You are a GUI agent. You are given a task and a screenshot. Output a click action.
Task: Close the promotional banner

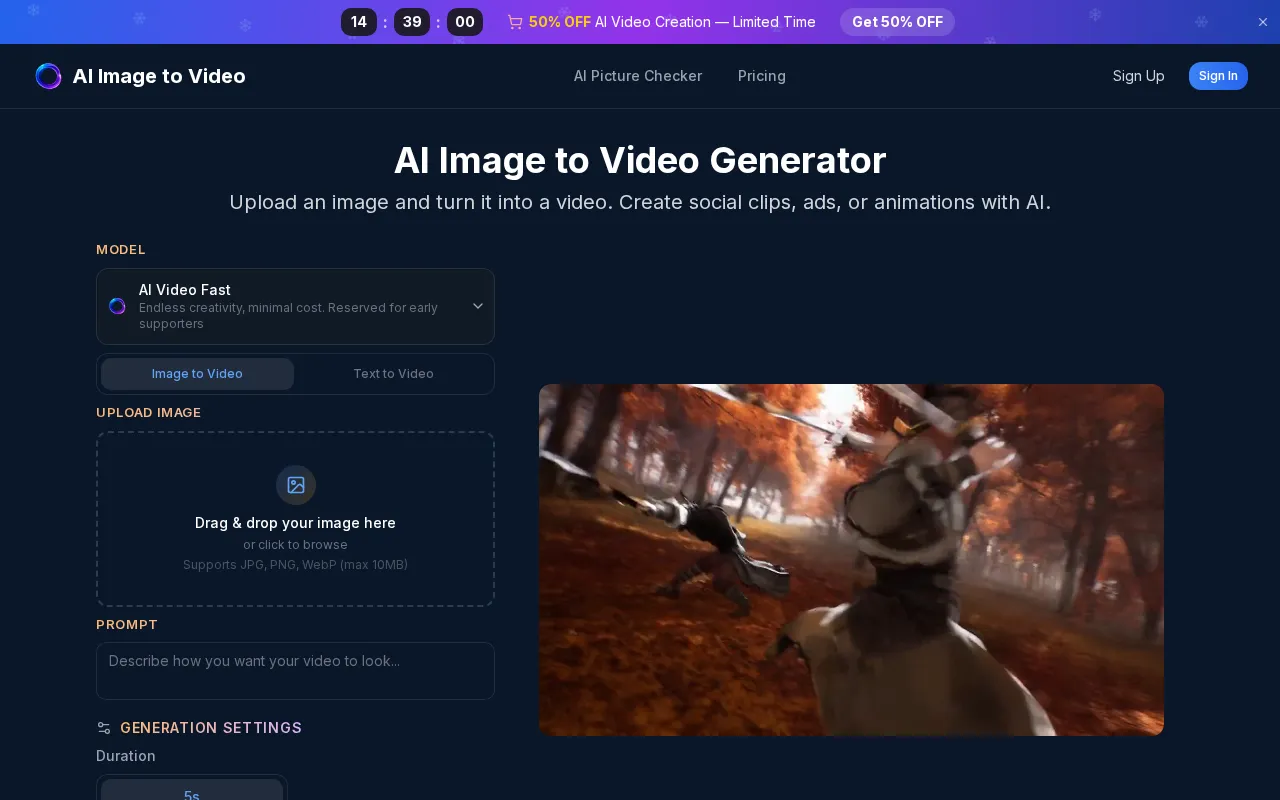point(1263,22)
